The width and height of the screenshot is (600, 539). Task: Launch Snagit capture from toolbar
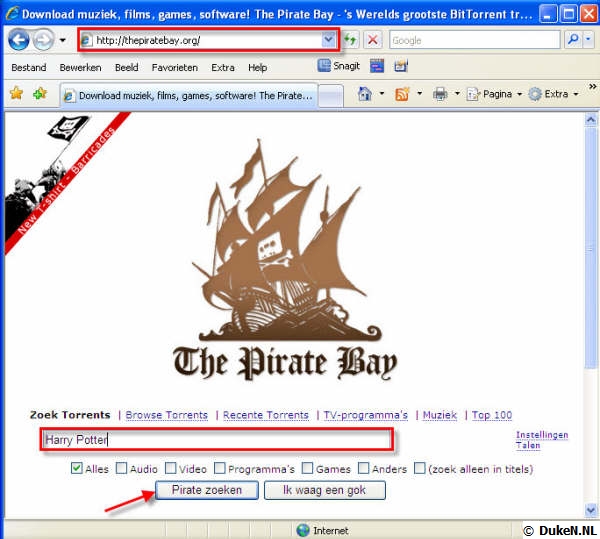coord(339,66)
